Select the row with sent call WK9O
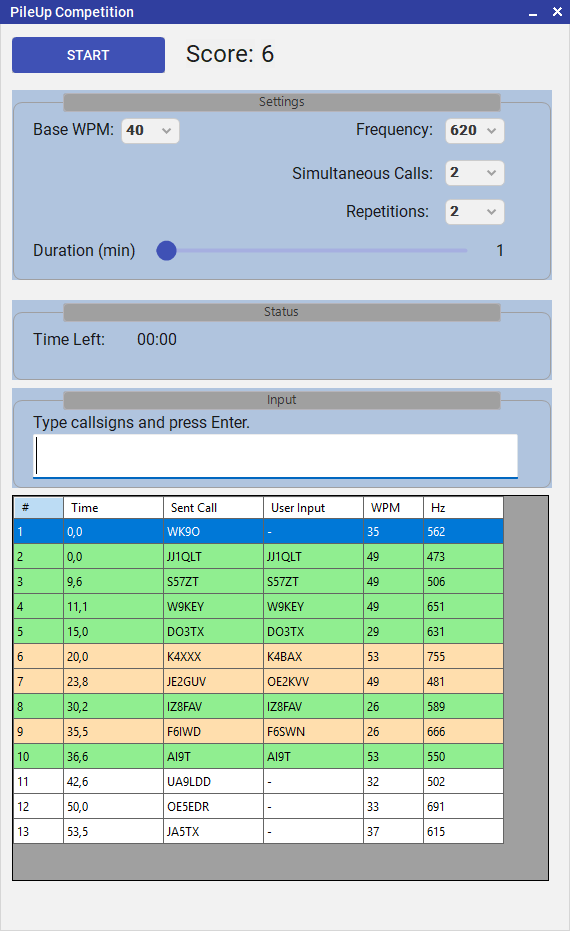Image resolution: width=570 pixels, height=931 pixels. [258, 531]
